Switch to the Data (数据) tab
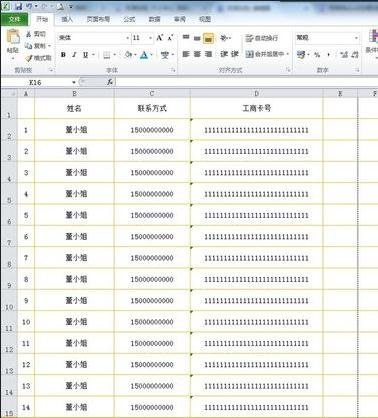 pyautogui.click(x=154, y=19)
